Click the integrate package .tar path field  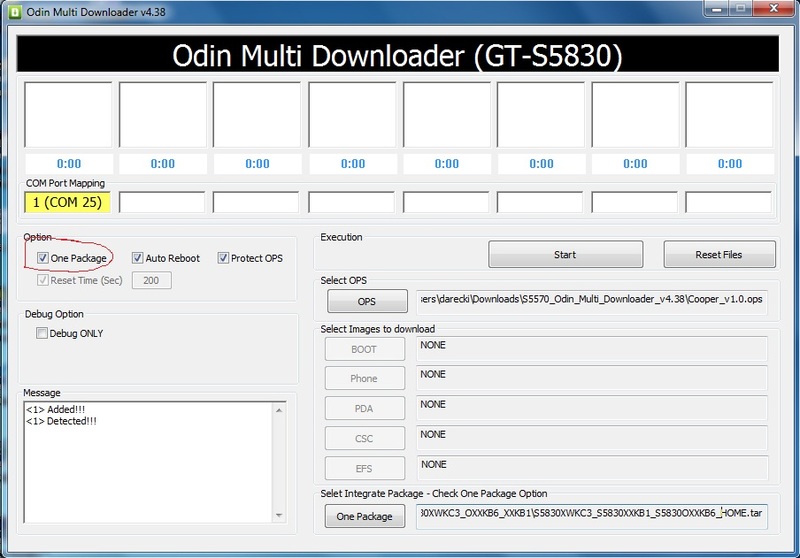pyautogui.click(x=592, y=514)
